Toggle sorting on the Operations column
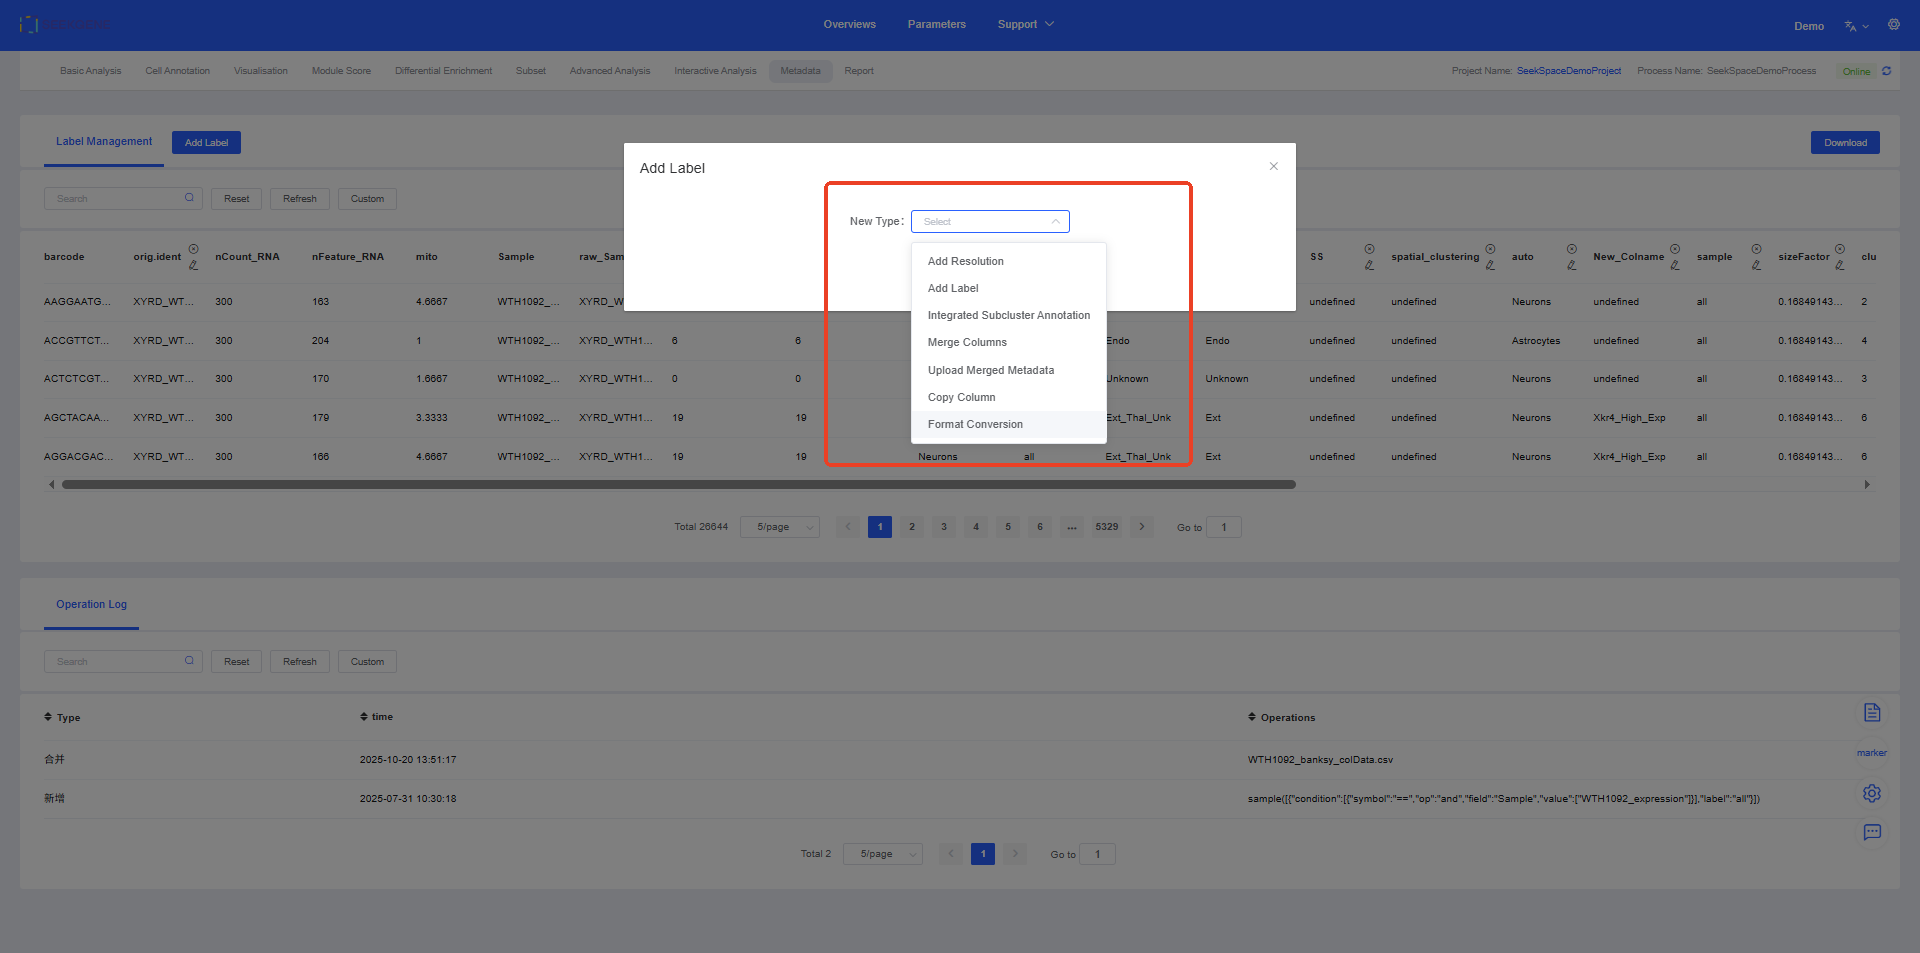Image resolution: width=1920 pixels, height=953 pixels. coord(1251,717)
